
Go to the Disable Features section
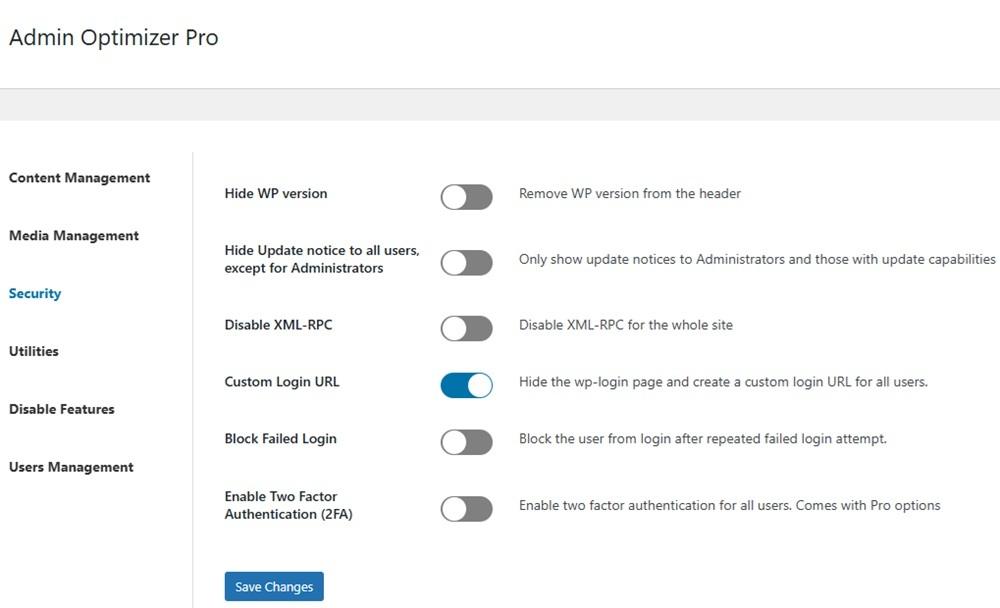(61, 409)
